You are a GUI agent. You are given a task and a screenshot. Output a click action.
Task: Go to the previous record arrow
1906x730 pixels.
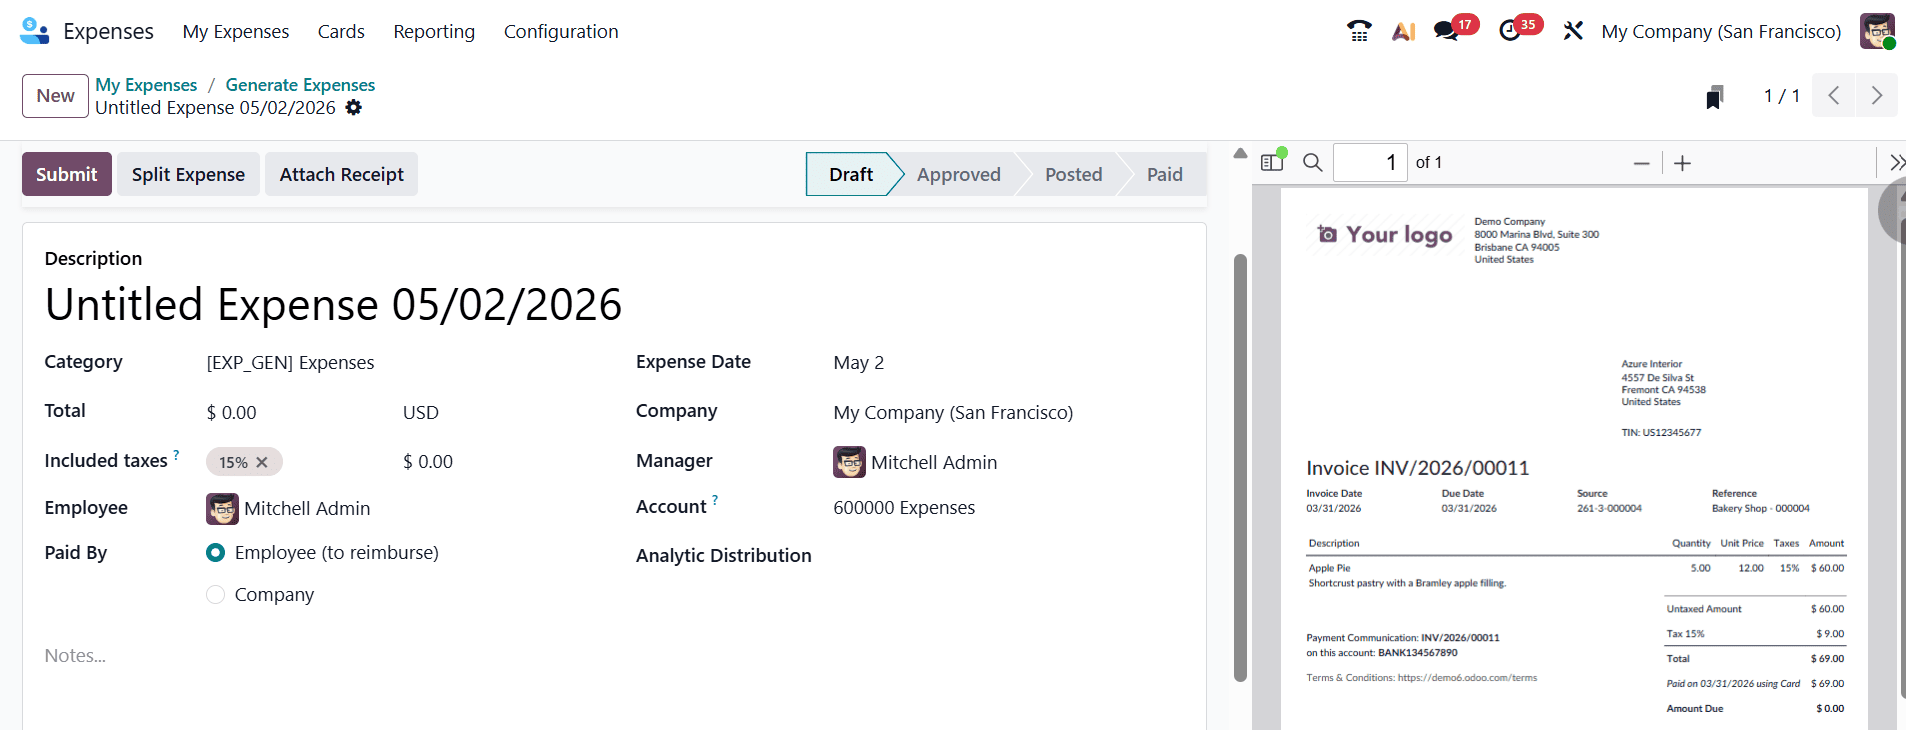tap(1833, 95)
